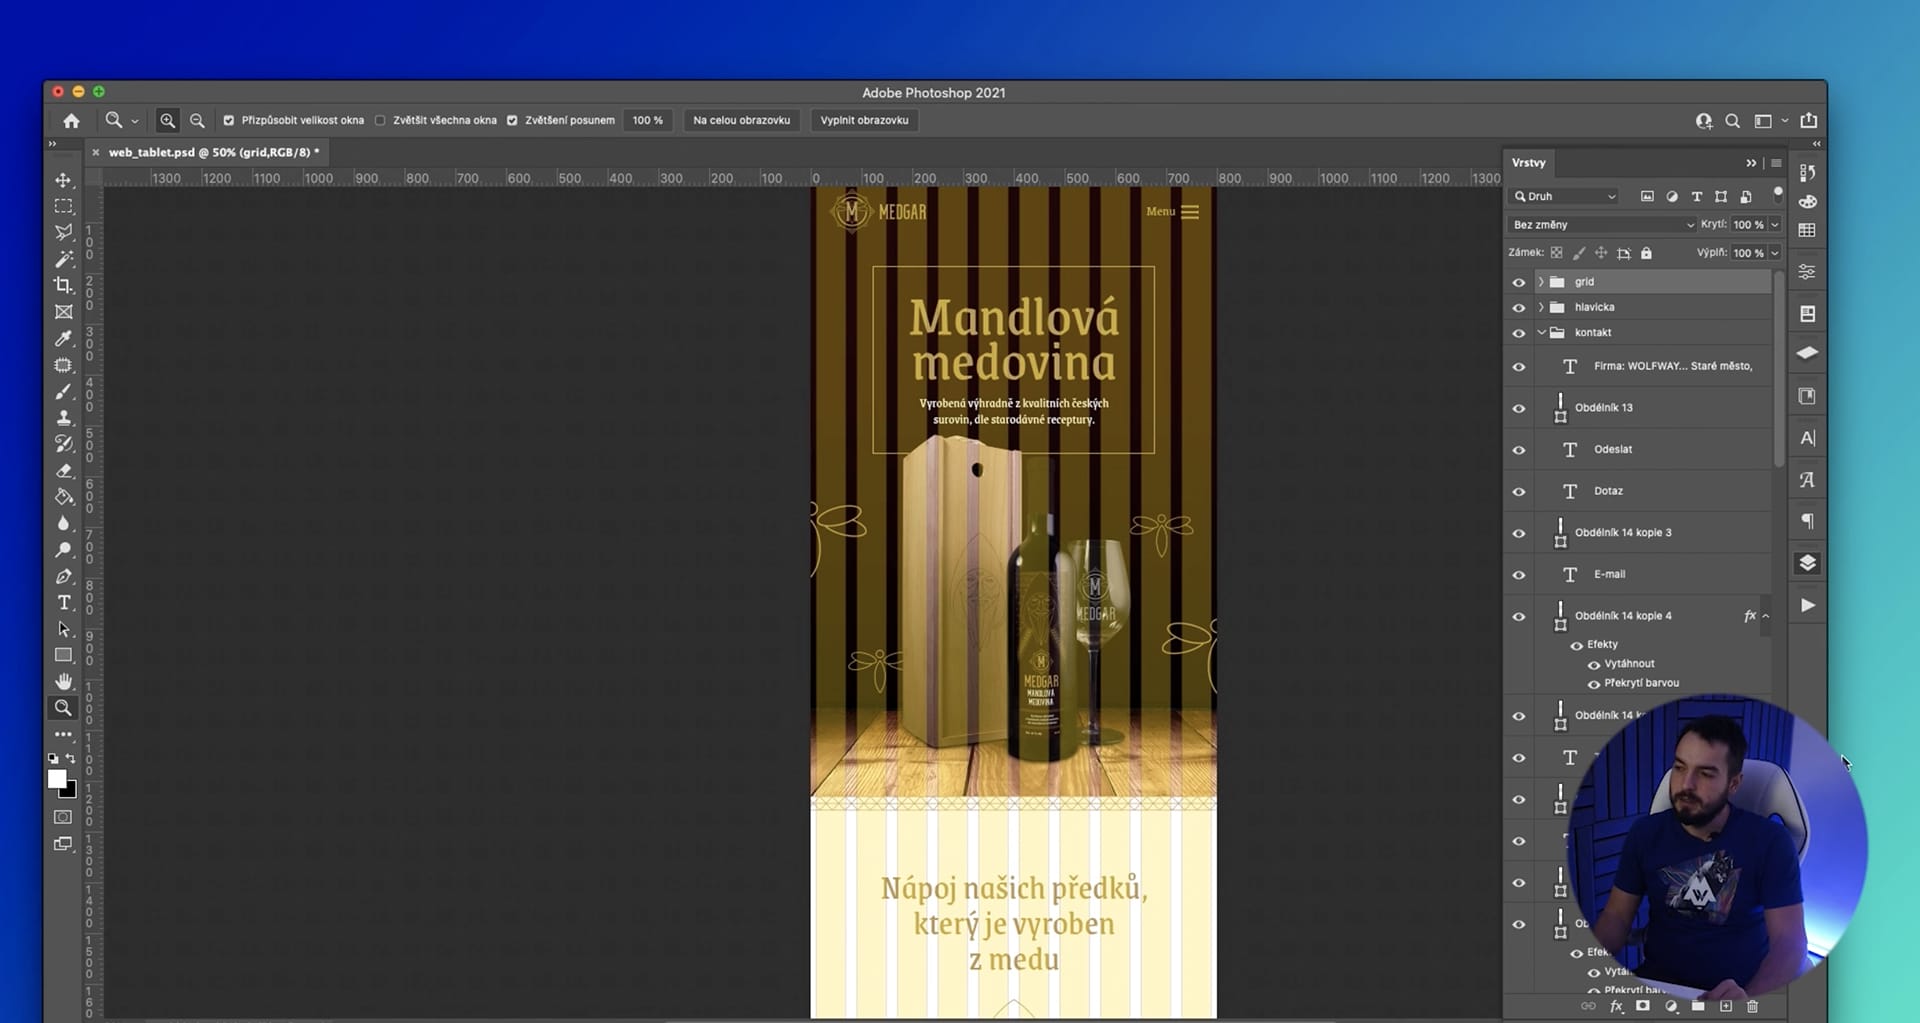Open the Výplň fill dropdown arrow
This screenshot has height=1023, width=1920.
1775,253
